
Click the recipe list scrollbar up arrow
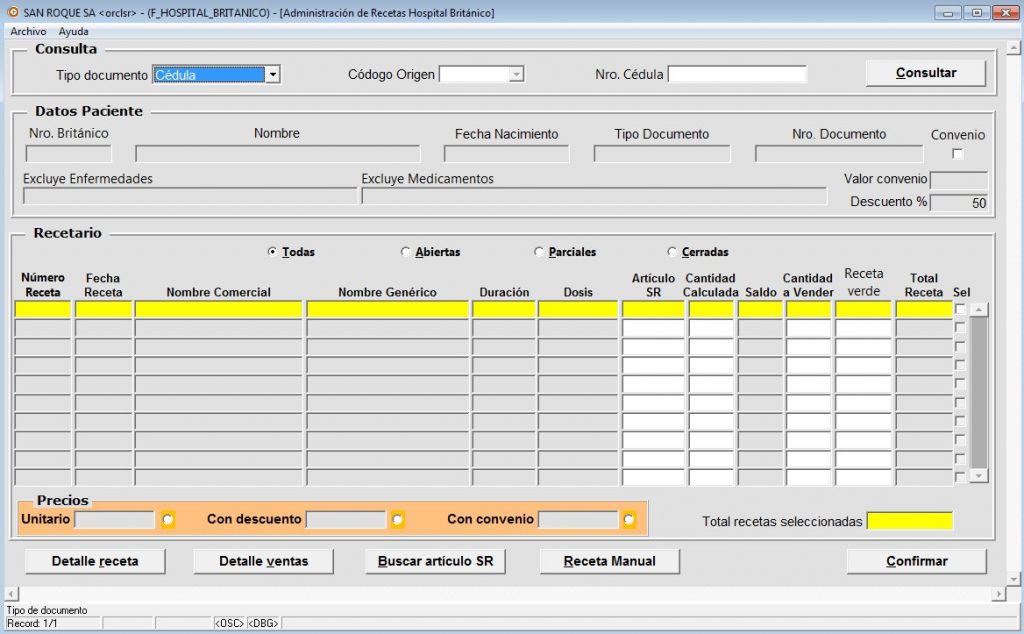coord(978,309)
